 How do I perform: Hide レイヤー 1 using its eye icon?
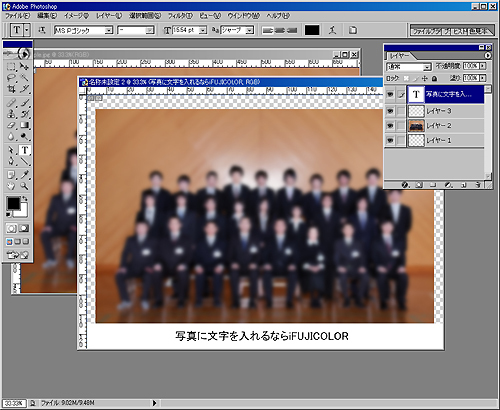[390, 140]
